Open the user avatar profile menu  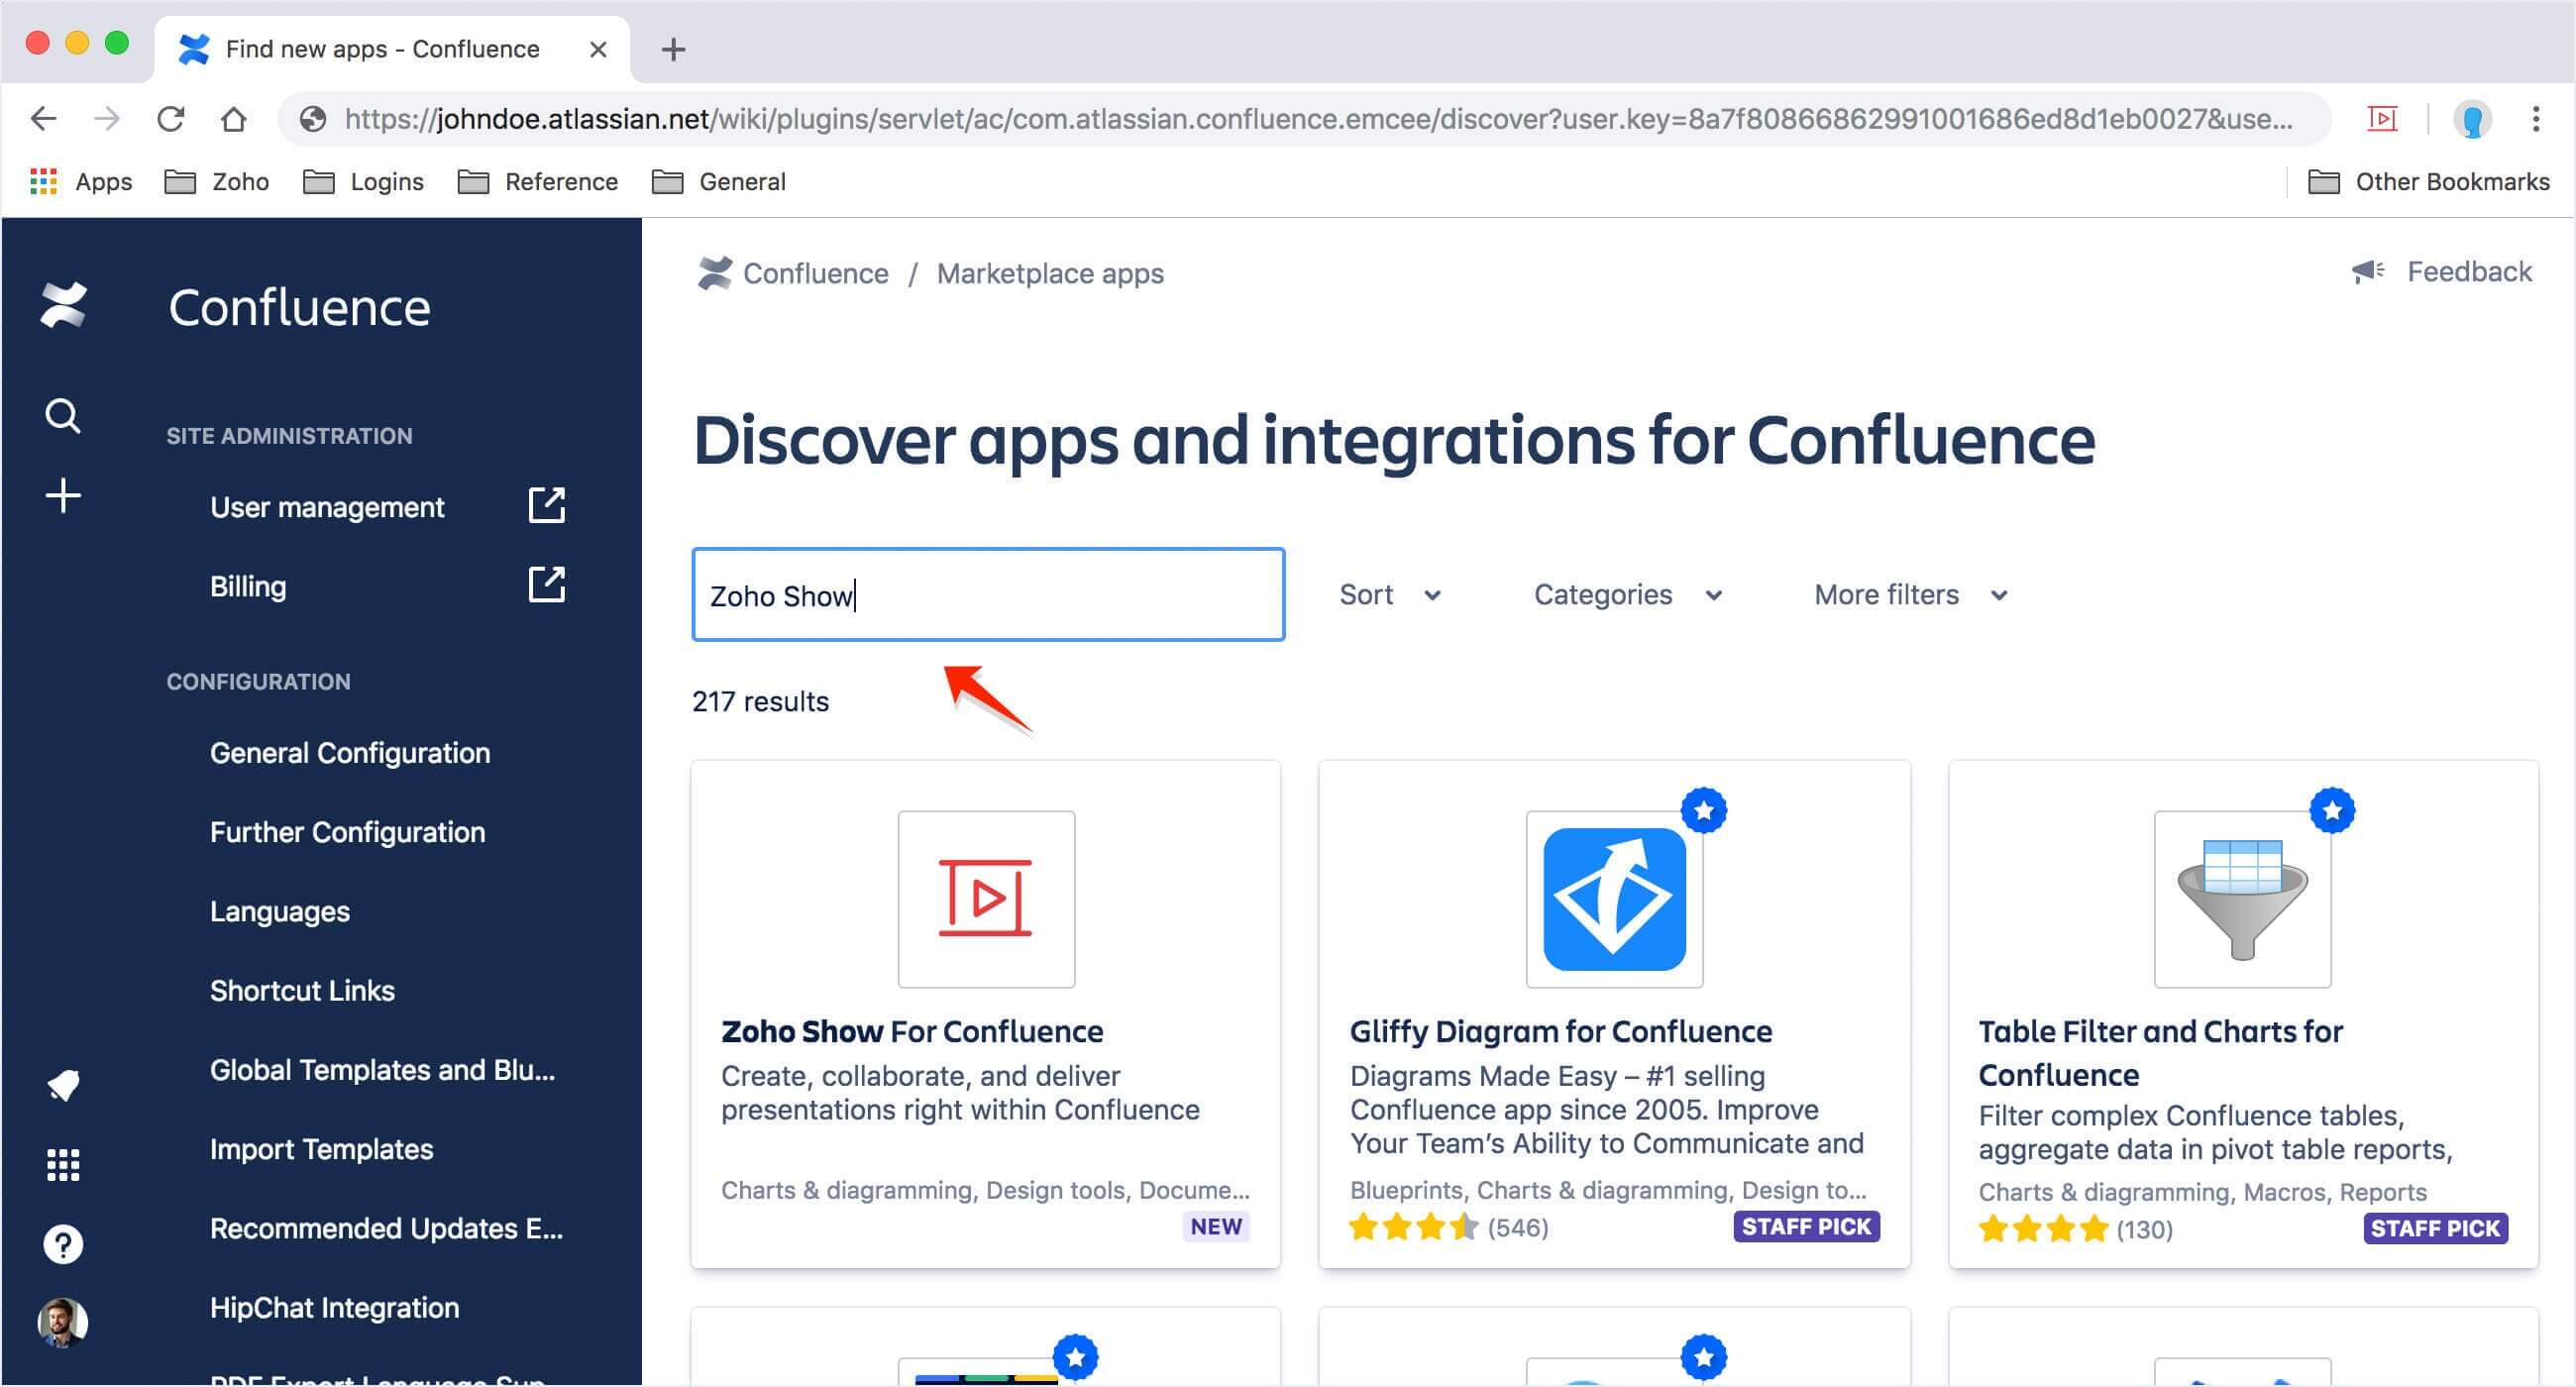[x=63, y=1323]
